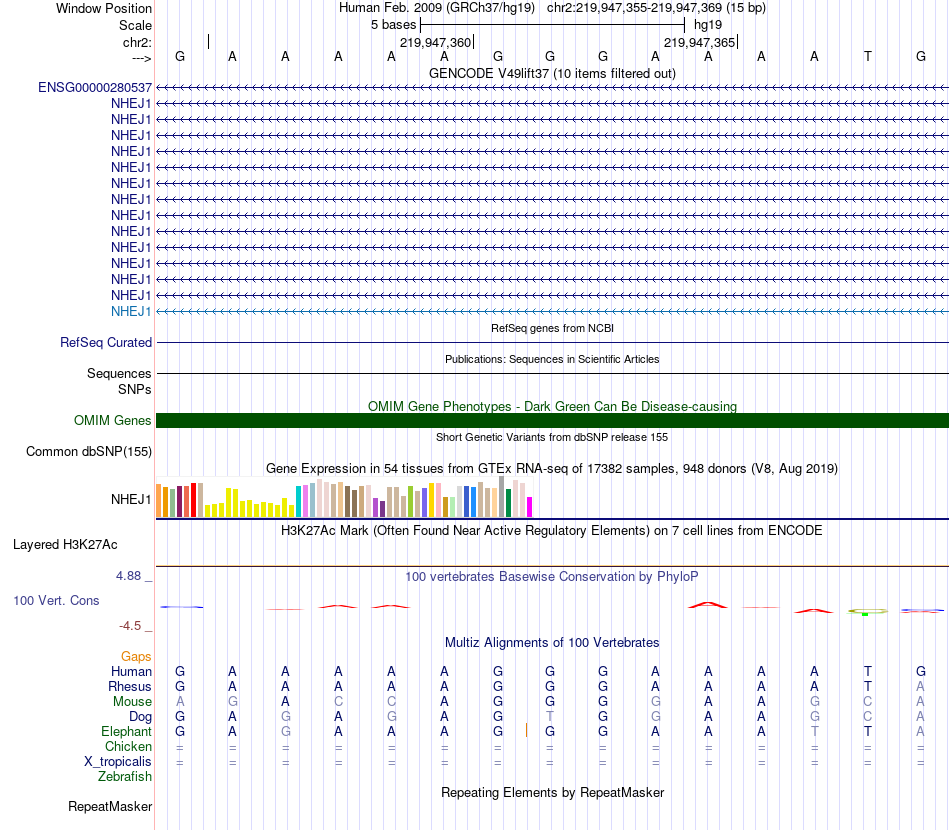
Task: Click the chr2: ruler label
Action: click(x=137, y=42)
